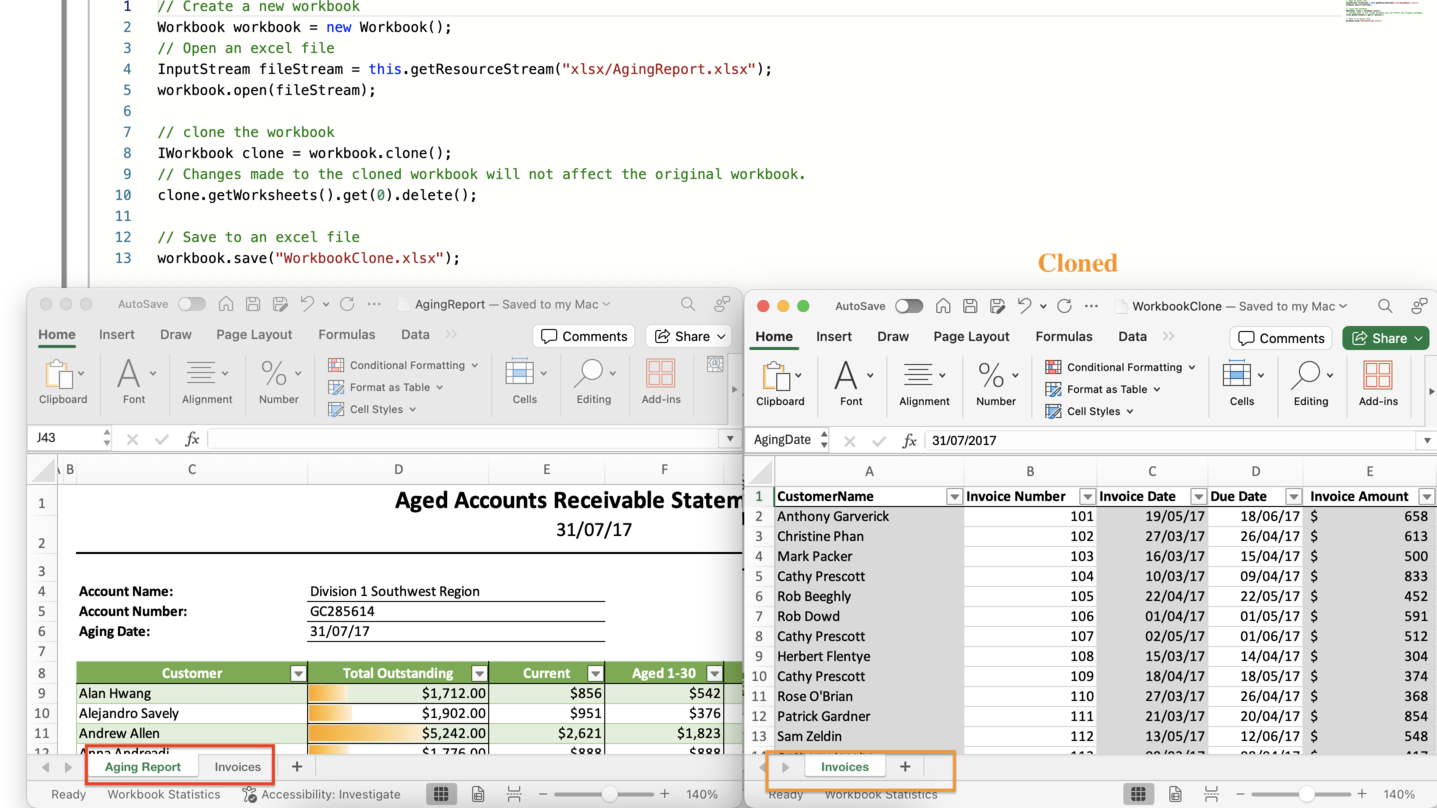The image size is (1437, 808).
Task: Open Add-ins in AgingReport window
Action: tap(660, 383)
